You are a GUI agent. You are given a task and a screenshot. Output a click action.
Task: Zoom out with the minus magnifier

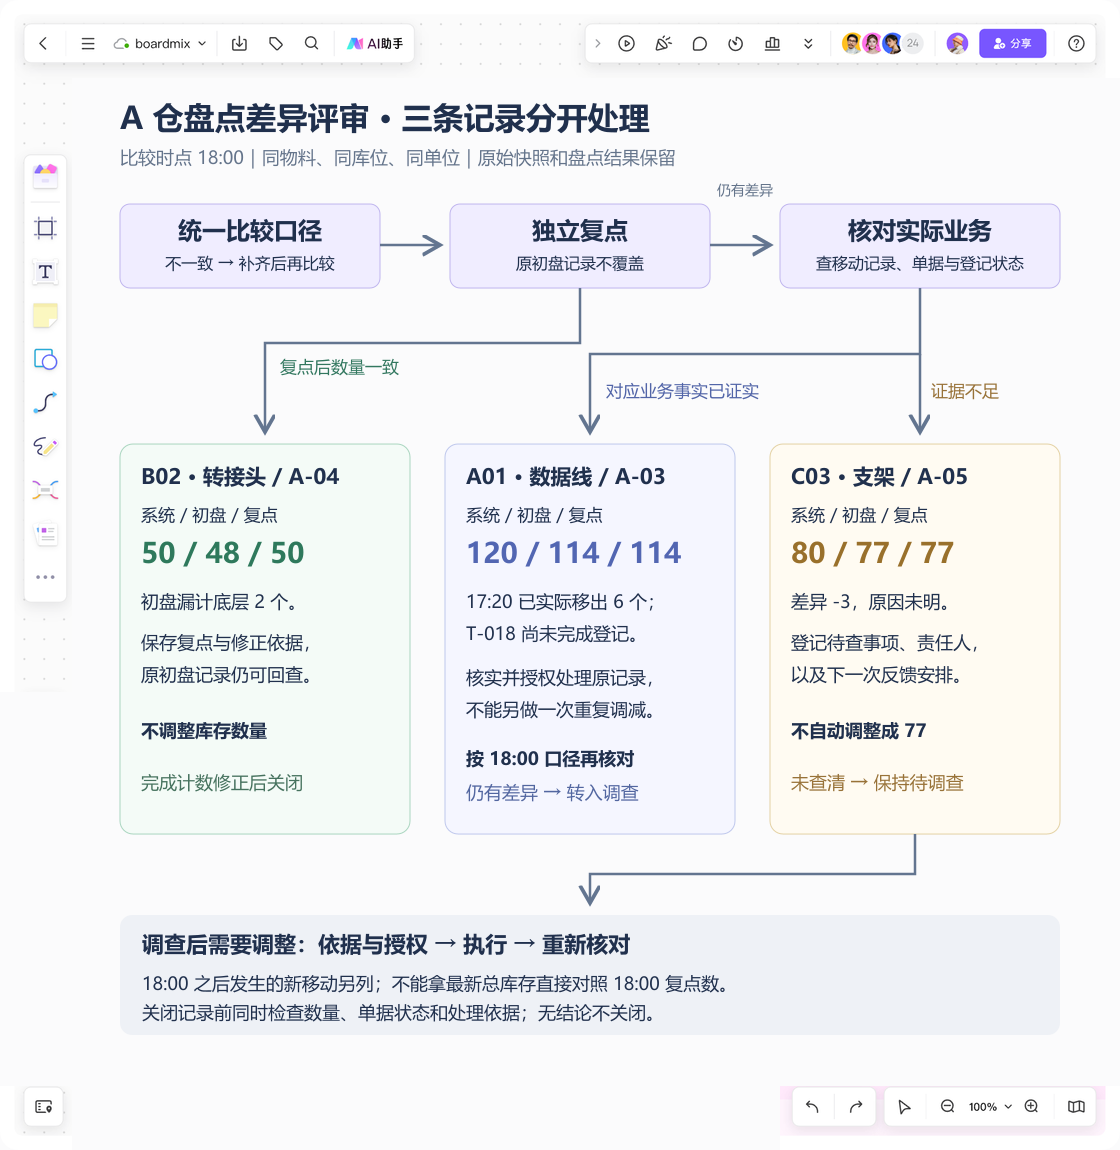tap(948, 1106)
